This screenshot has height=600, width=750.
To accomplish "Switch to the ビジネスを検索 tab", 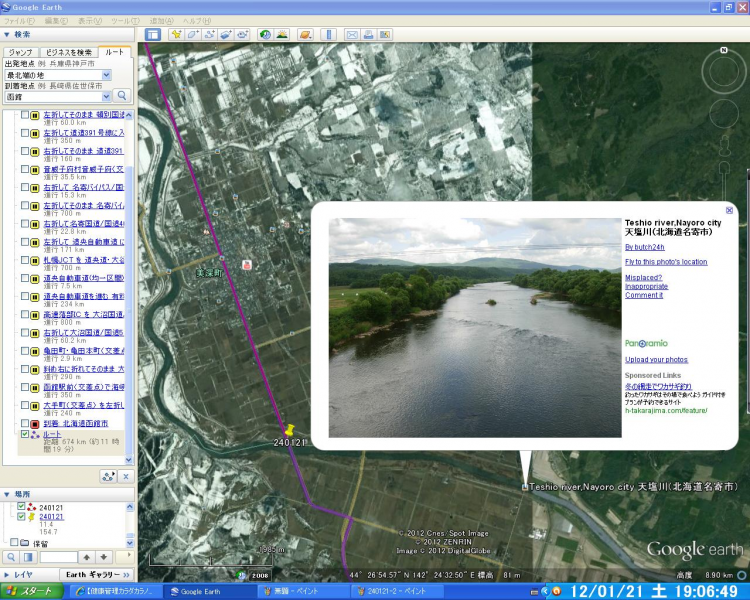I will [68, 52].
